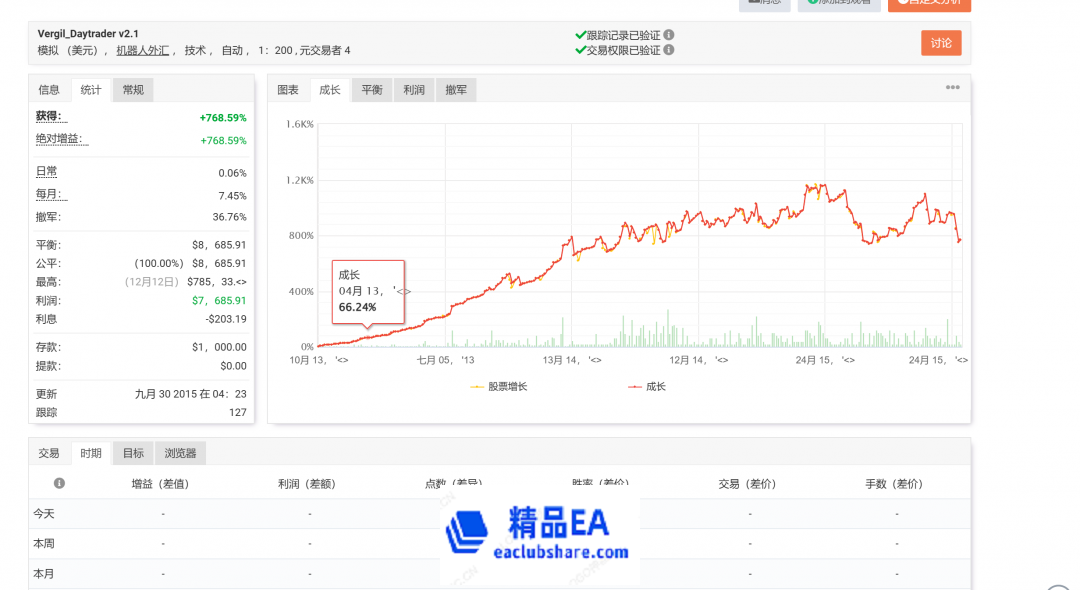This screenshot has height=590, width=1080.
Task: Click the $0.00 提款 value
Action: (x=233, y=366)
